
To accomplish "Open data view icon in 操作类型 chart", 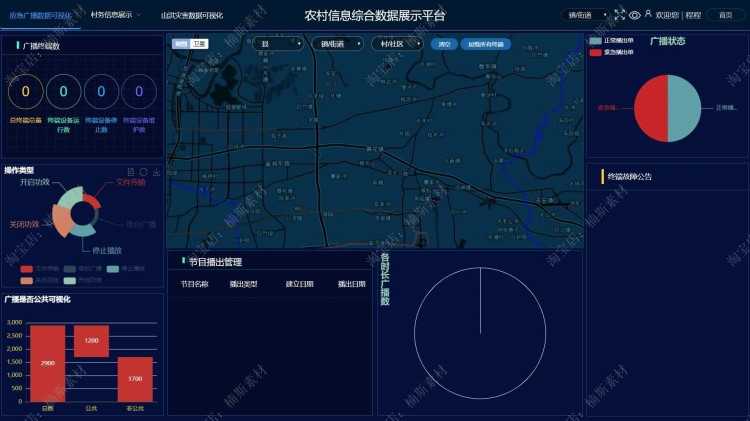I will coord(131,171).
